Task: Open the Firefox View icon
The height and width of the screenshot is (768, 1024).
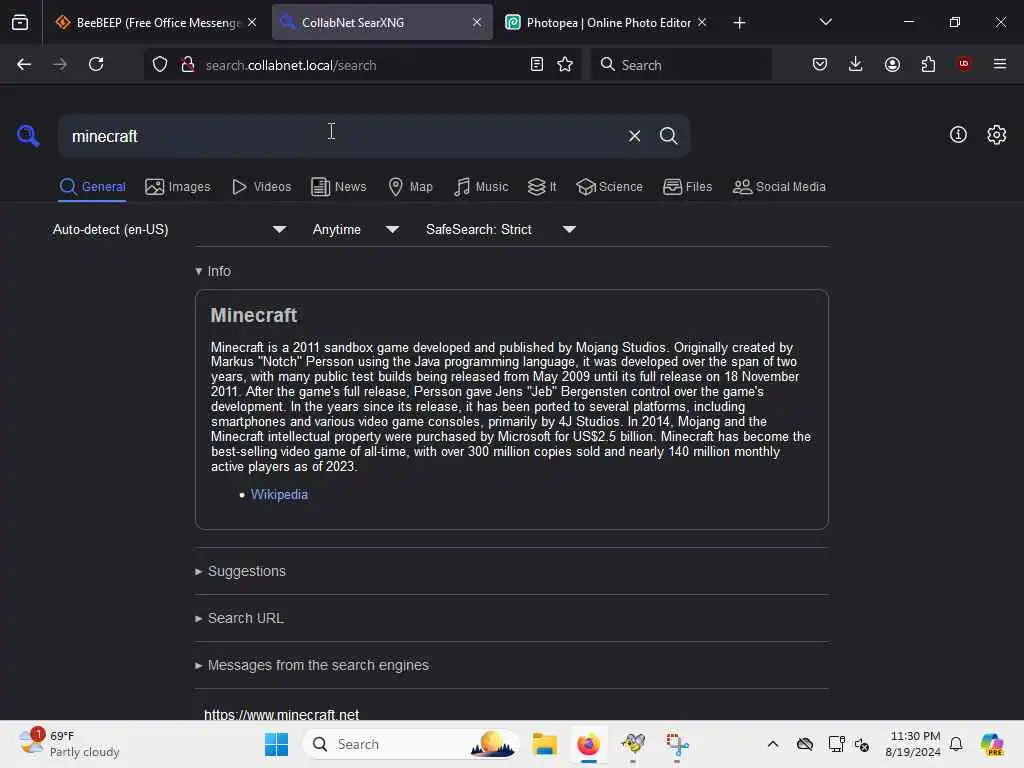Action: 20,22
